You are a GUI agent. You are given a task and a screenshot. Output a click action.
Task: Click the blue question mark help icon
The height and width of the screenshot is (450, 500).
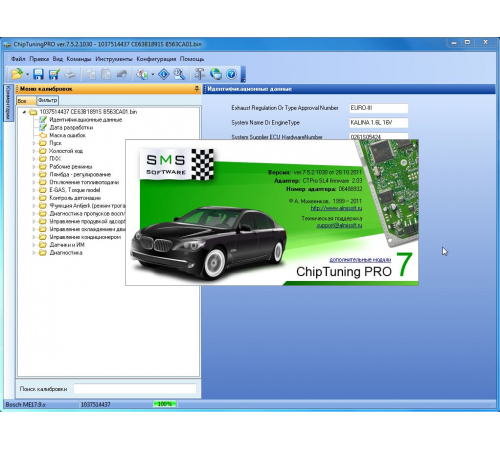[231, 74]
